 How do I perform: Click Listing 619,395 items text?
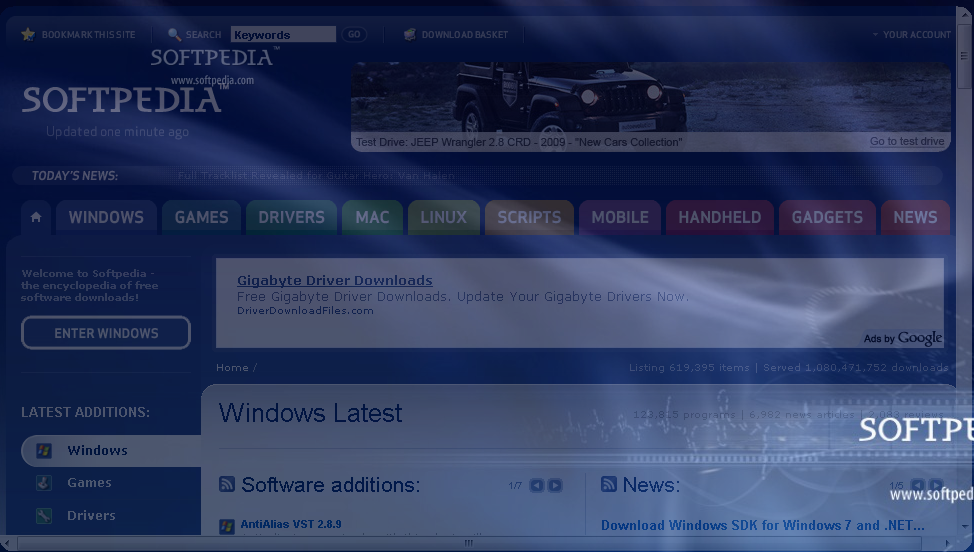(x=689, y=368)
